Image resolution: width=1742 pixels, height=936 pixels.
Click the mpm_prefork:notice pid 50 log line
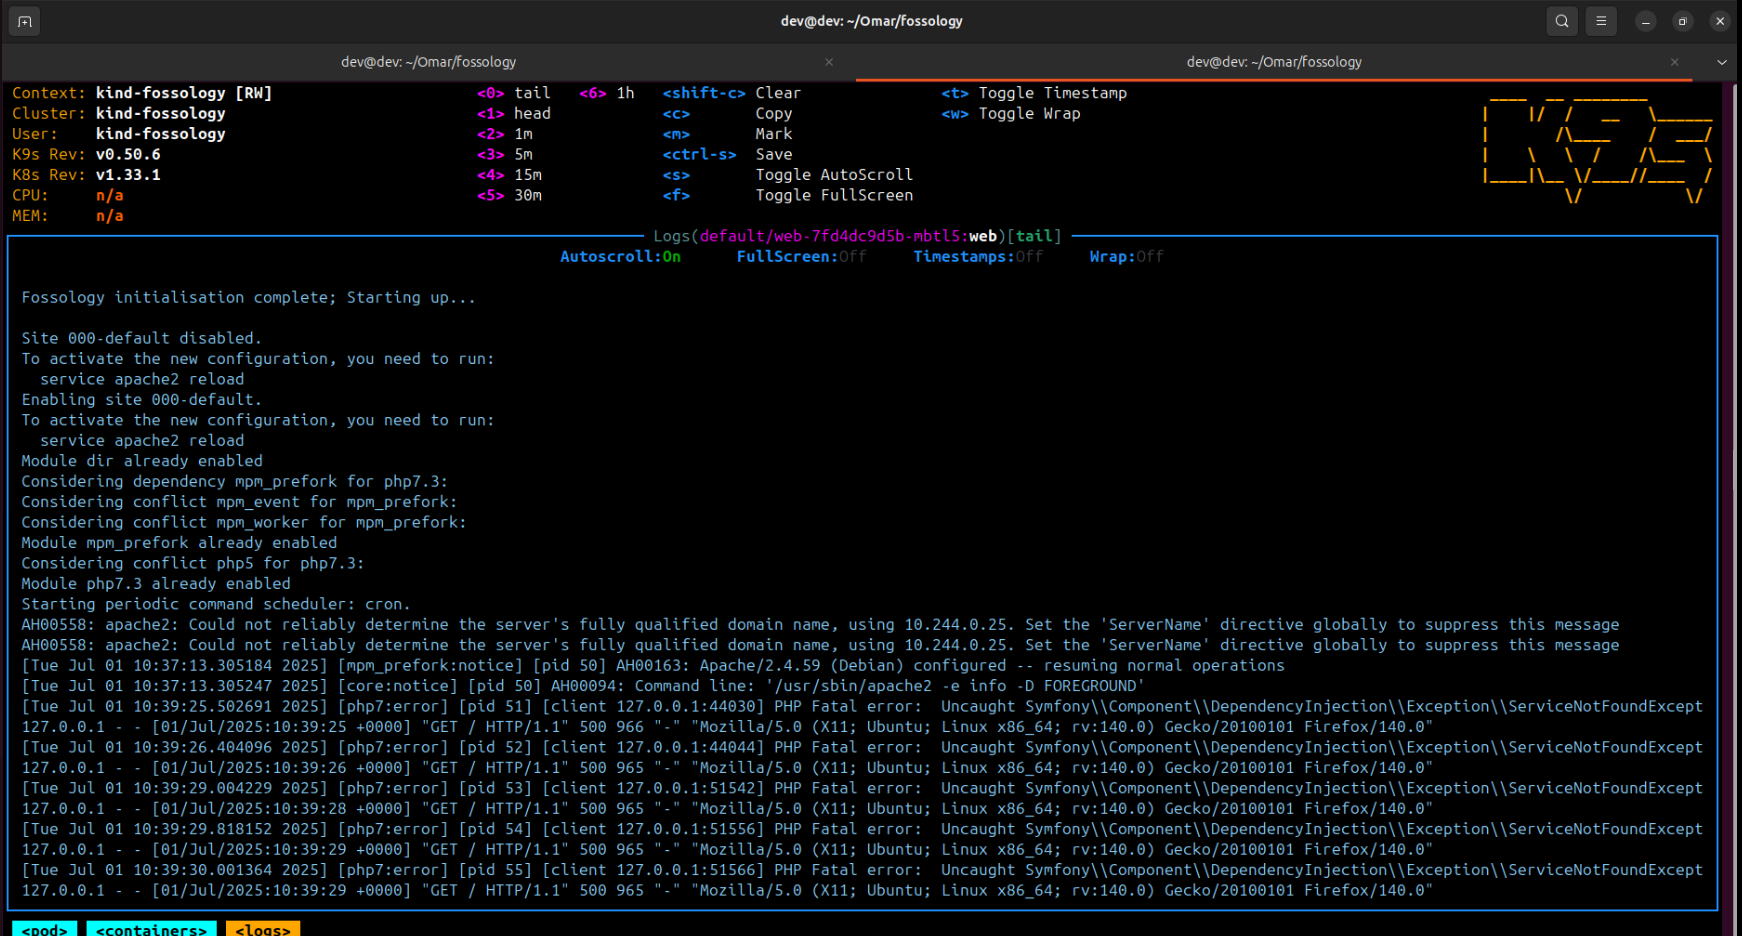point(653,666)
